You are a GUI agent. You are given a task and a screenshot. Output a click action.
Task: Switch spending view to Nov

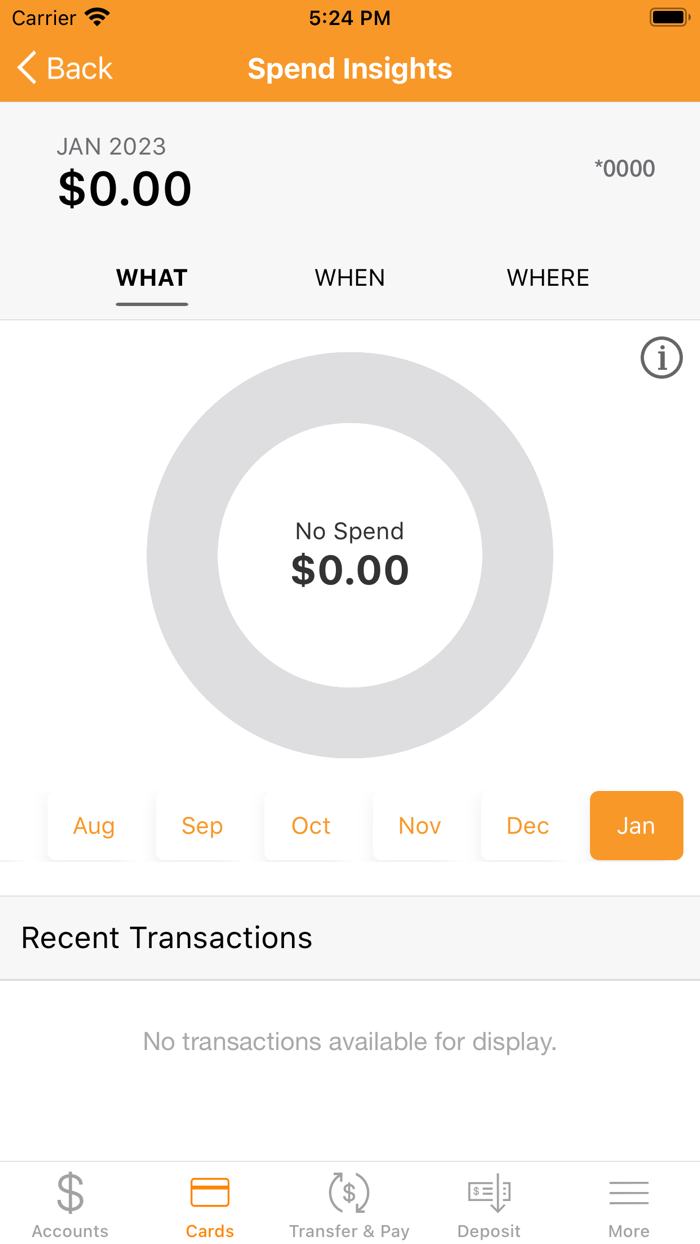click(x=419, y=826)
